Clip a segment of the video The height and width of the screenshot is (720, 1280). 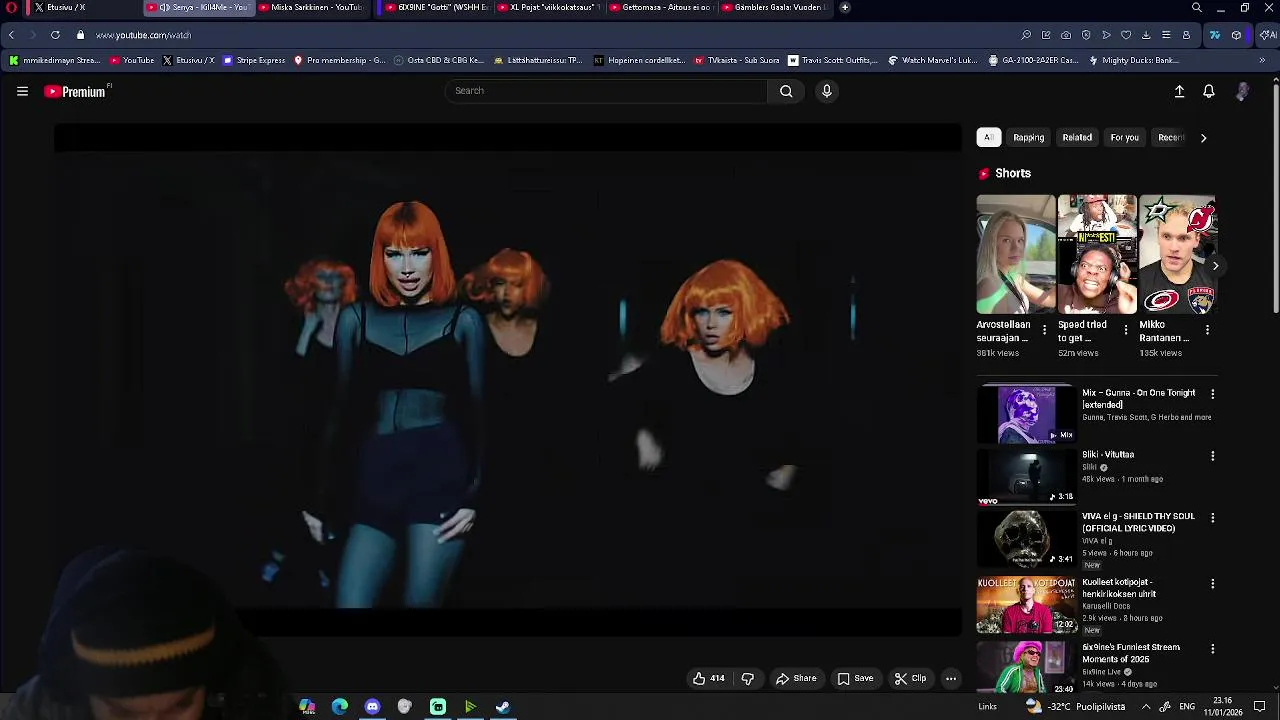pos(910,678)
